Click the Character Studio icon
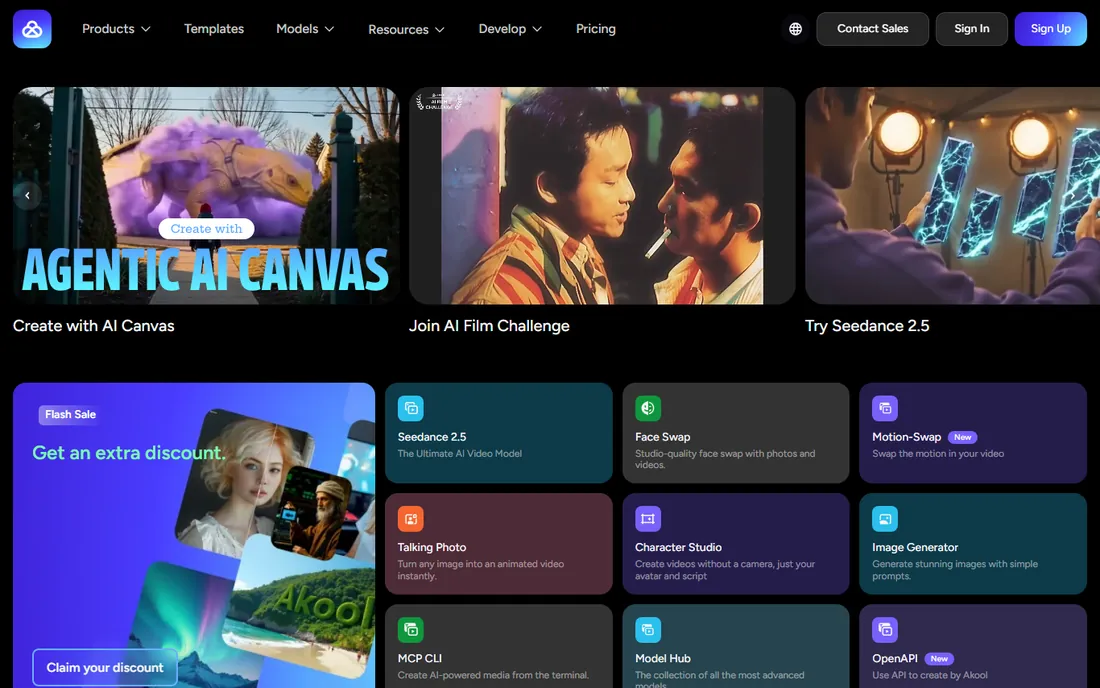Viewport: 1100px width, 688px height. pyautogui.click(x=648, y=519)
